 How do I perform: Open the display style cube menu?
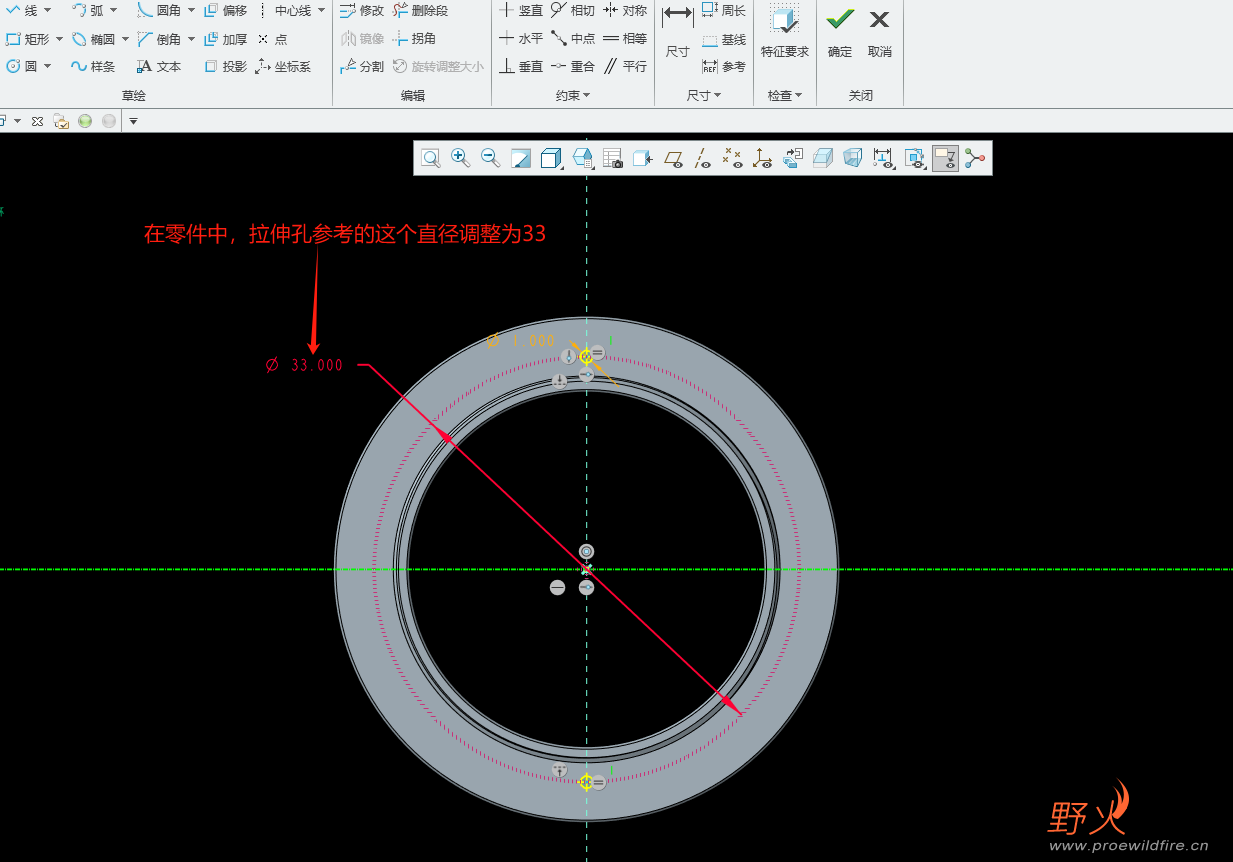[550, 158]
